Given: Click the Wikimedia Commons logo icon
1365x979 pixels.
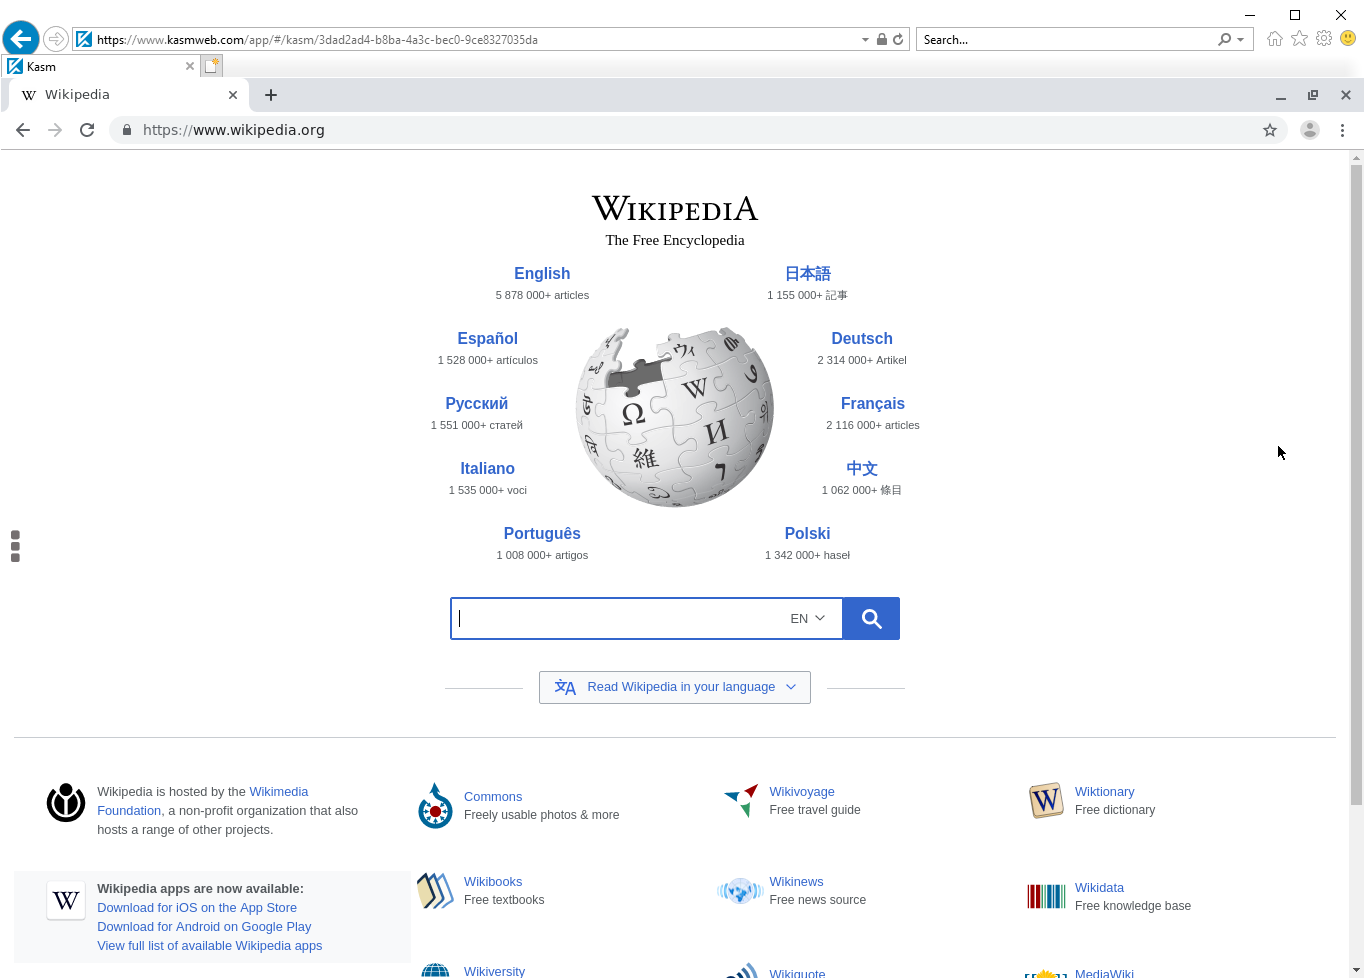Looking at the screenshot, I should point(435,806).
